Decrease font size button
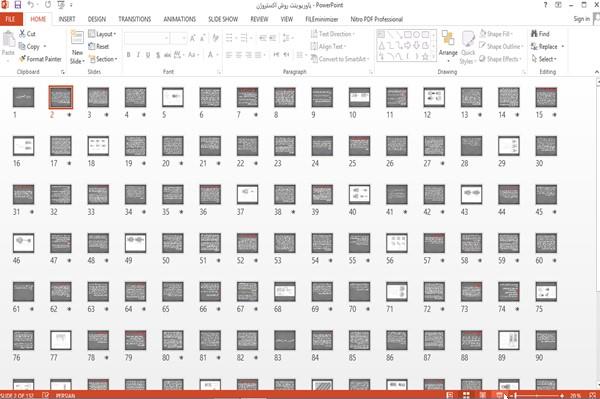Viewport: 600px width, 399px height. tap(203, 38)
